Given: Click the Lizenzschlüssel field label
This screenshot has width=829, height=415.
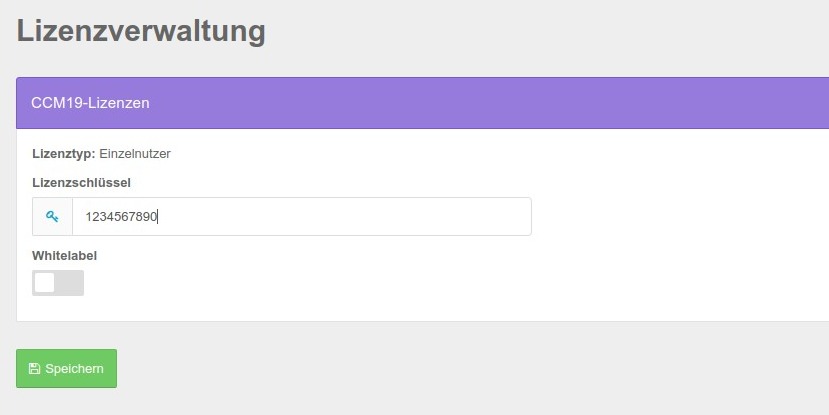Looking at the screenshot, I should coord(81,182).
